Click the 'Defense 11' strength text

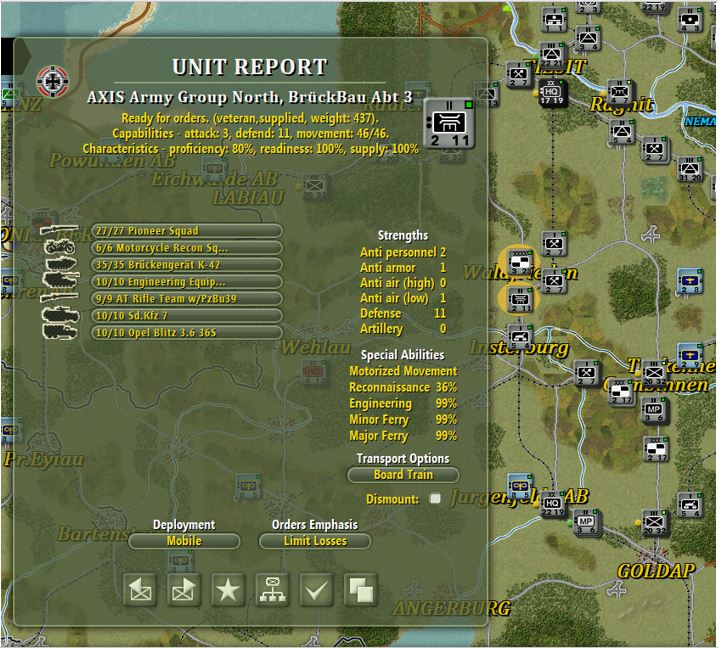(403, 313)
